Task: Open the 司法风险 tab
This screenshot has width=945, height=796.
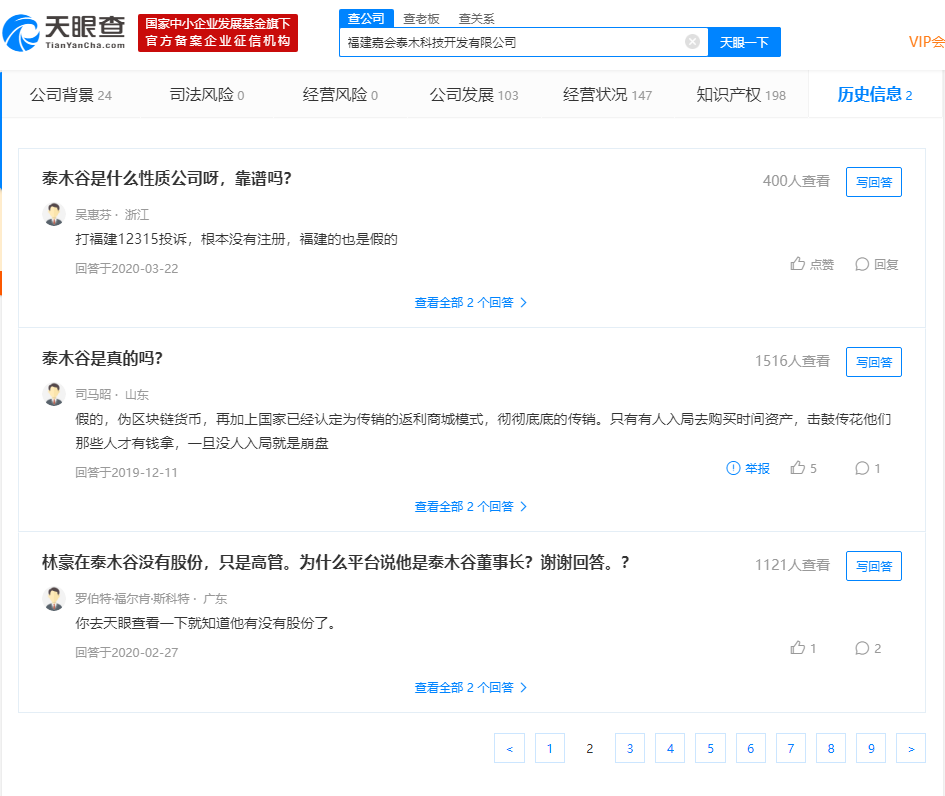Action: click(207, 95)
